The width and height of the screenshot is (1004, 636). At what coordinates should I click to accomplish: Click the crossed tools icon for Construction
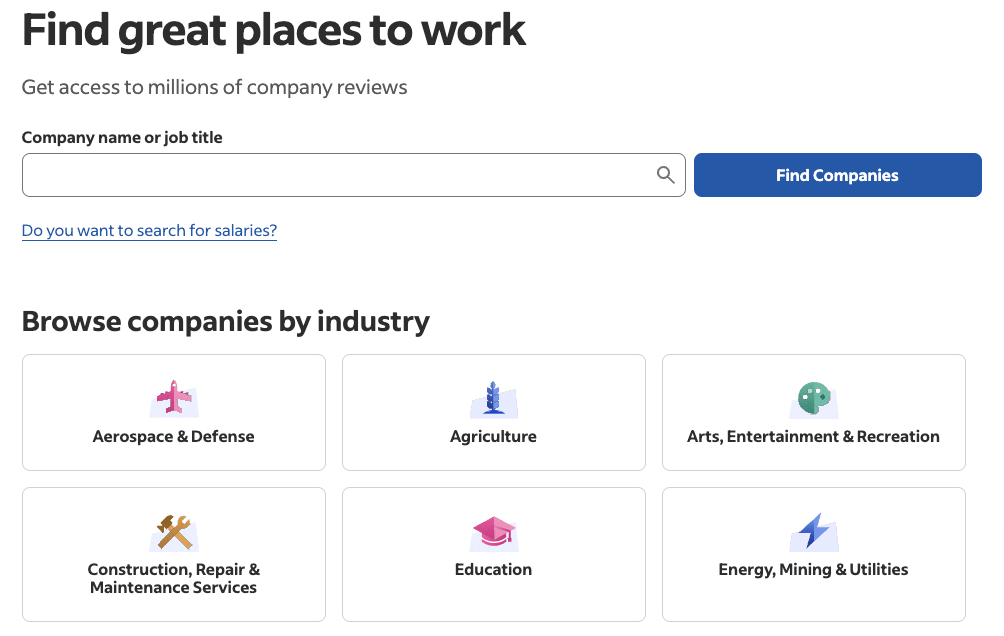click(173, 531)
